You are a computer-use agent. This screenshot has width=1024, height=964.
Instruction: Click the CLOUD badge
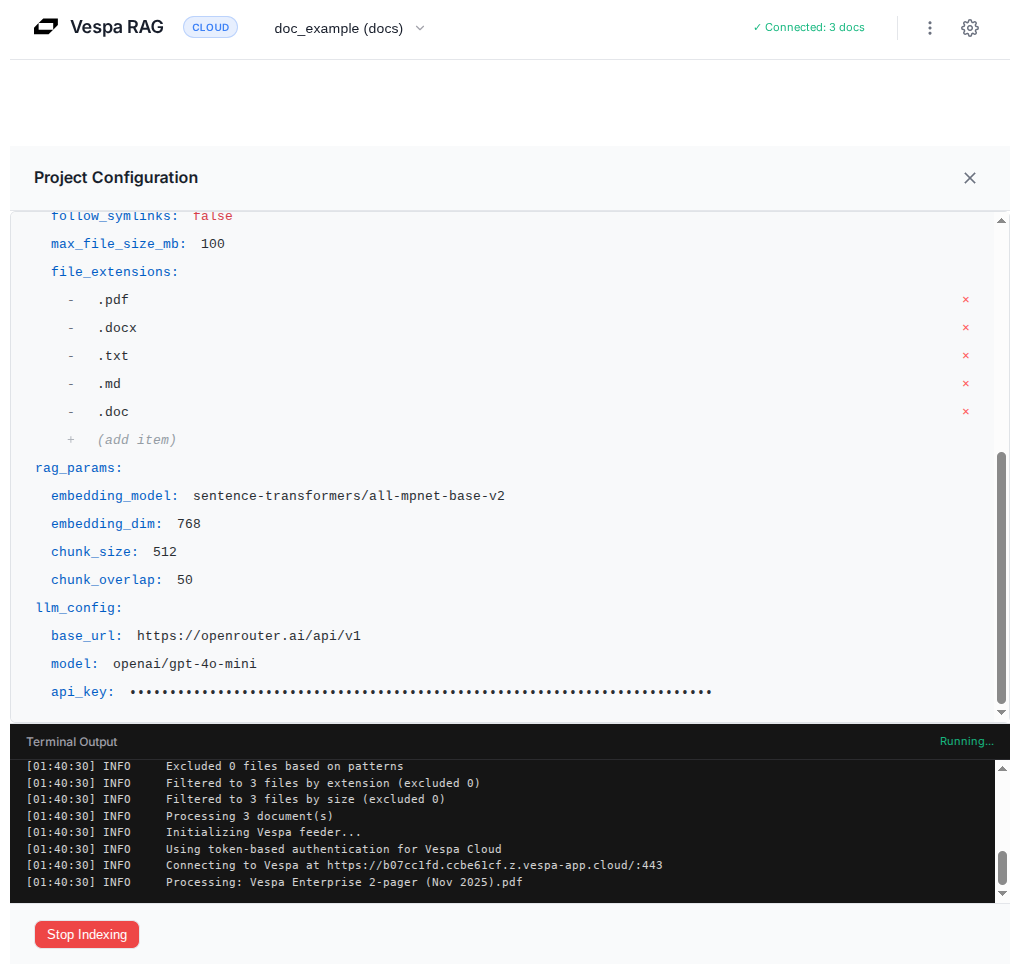point(210,27)
